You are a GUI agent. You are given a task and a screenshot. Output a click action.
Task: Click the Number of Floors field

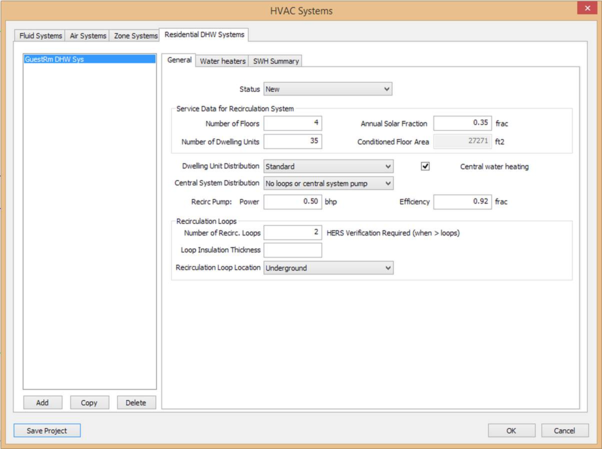pyautogui.click(x=292, y=124)
